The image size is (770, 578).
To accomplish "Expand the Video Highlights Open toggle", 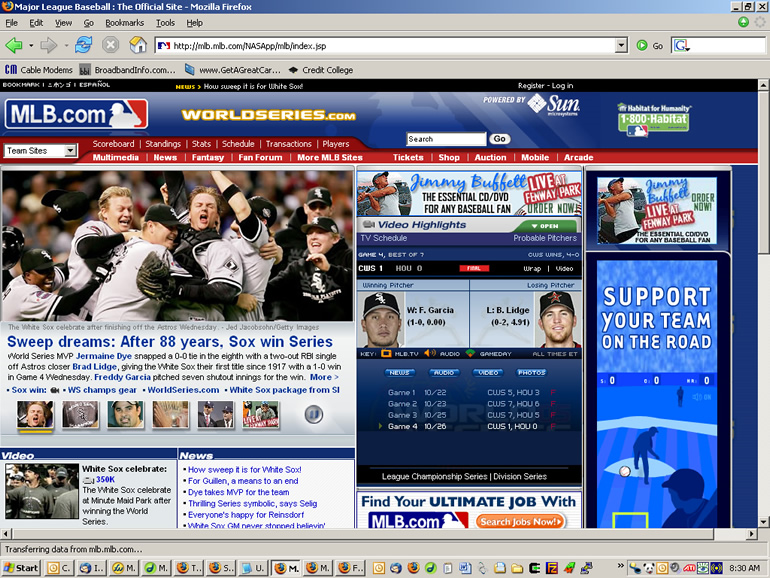I will pyautogui.click(x=545, y=226).
